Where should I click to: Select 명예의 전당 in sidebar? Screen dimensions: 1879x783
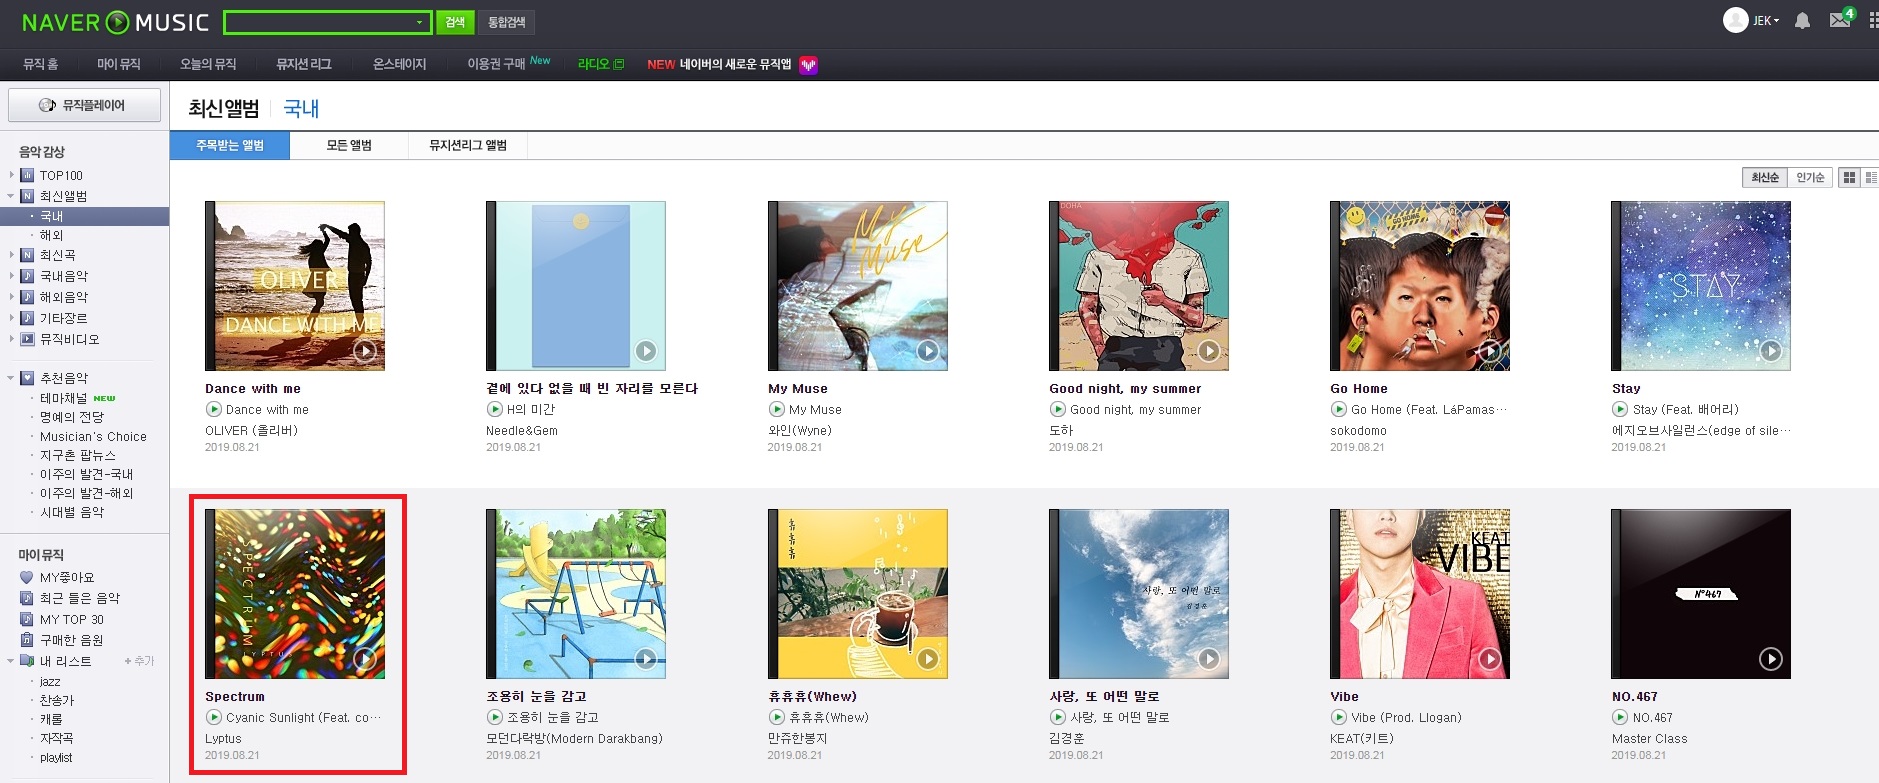(71, 417)
